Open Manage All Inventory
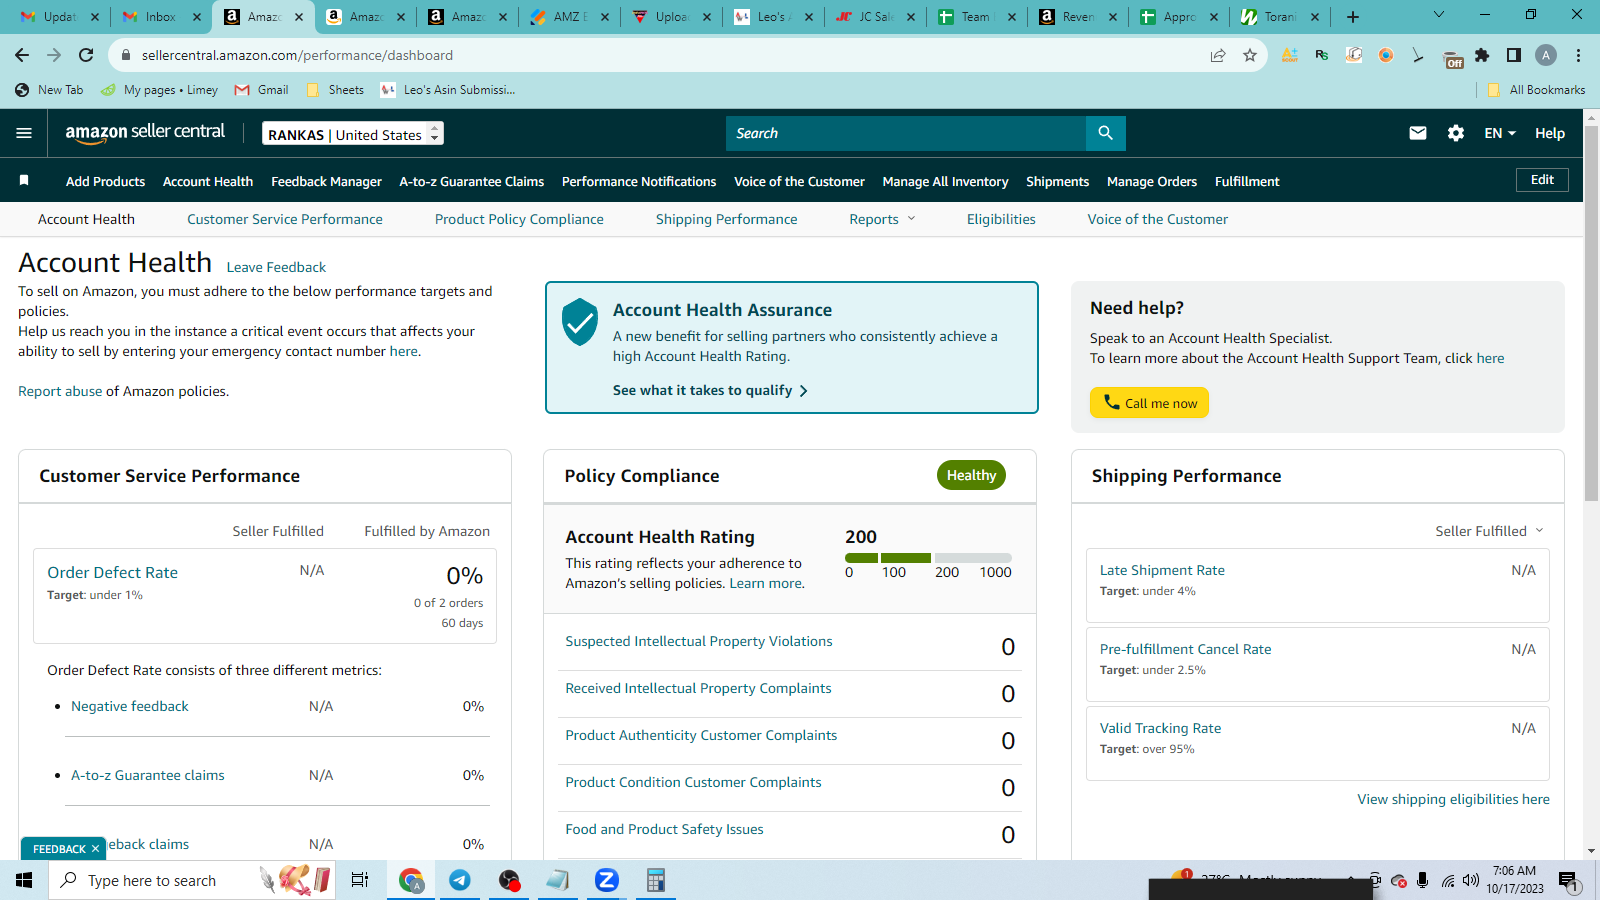The width and height of the screenshot is (1600, 900). coord(945,181)
